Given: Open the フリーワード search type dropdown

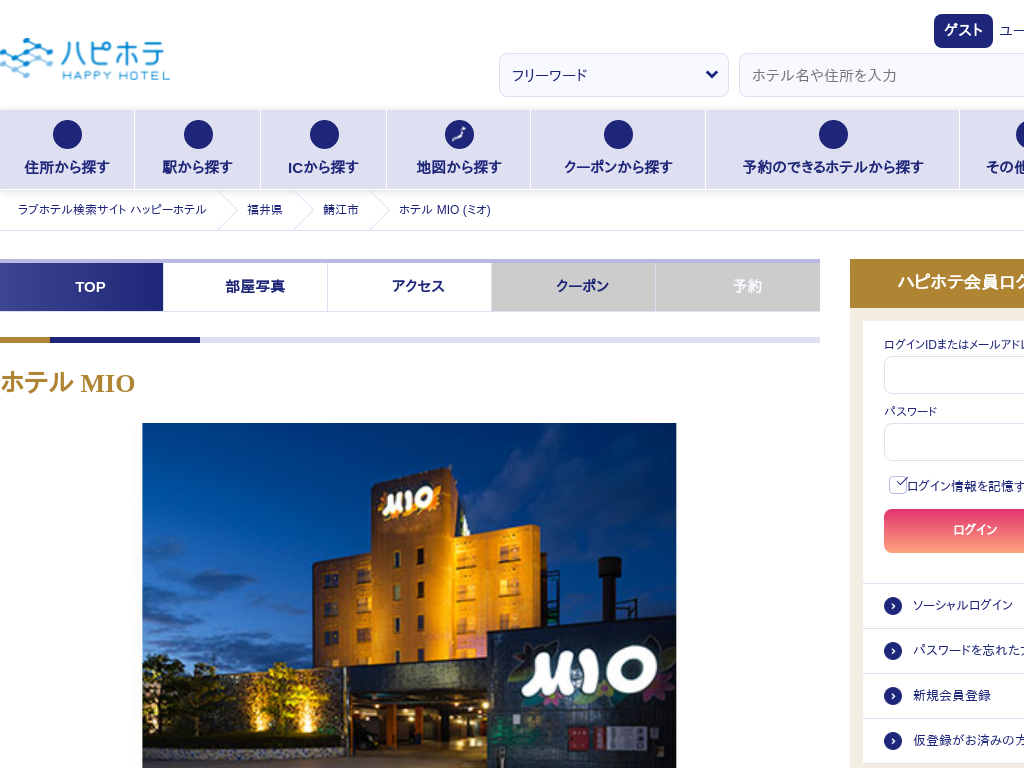Looking at the screenshot, I should click(614, 75).
